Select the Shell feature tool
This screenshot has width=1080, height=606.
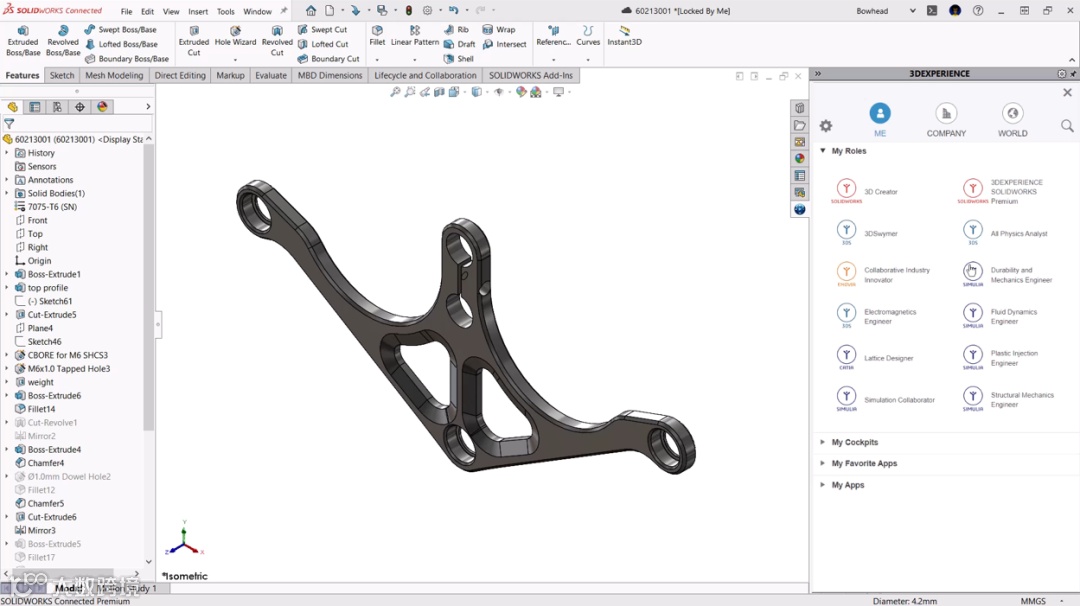tap(459, 59)
